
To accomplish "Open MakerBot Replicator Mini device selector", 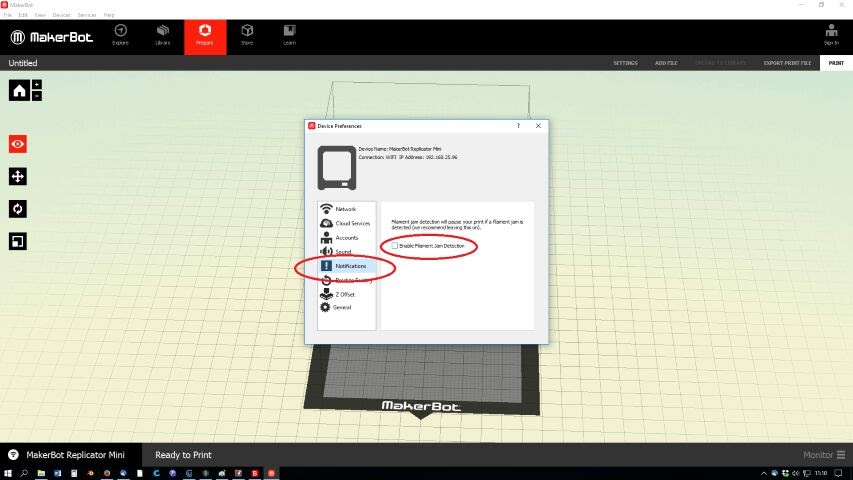I will pos(70,455).
